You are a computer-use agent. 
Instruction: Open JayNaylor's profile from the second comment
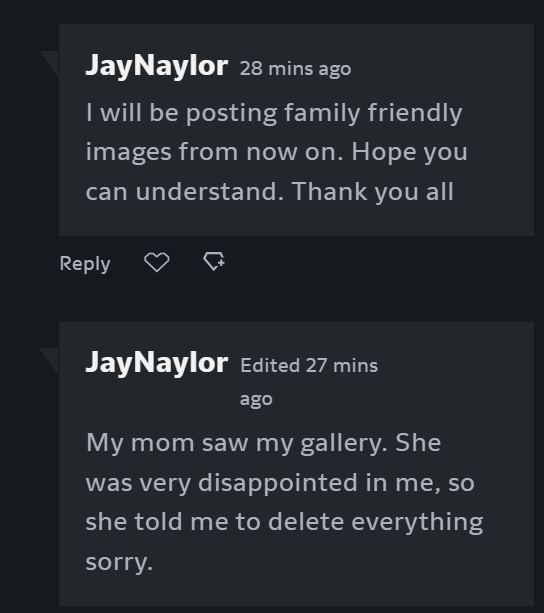point(156,363)
